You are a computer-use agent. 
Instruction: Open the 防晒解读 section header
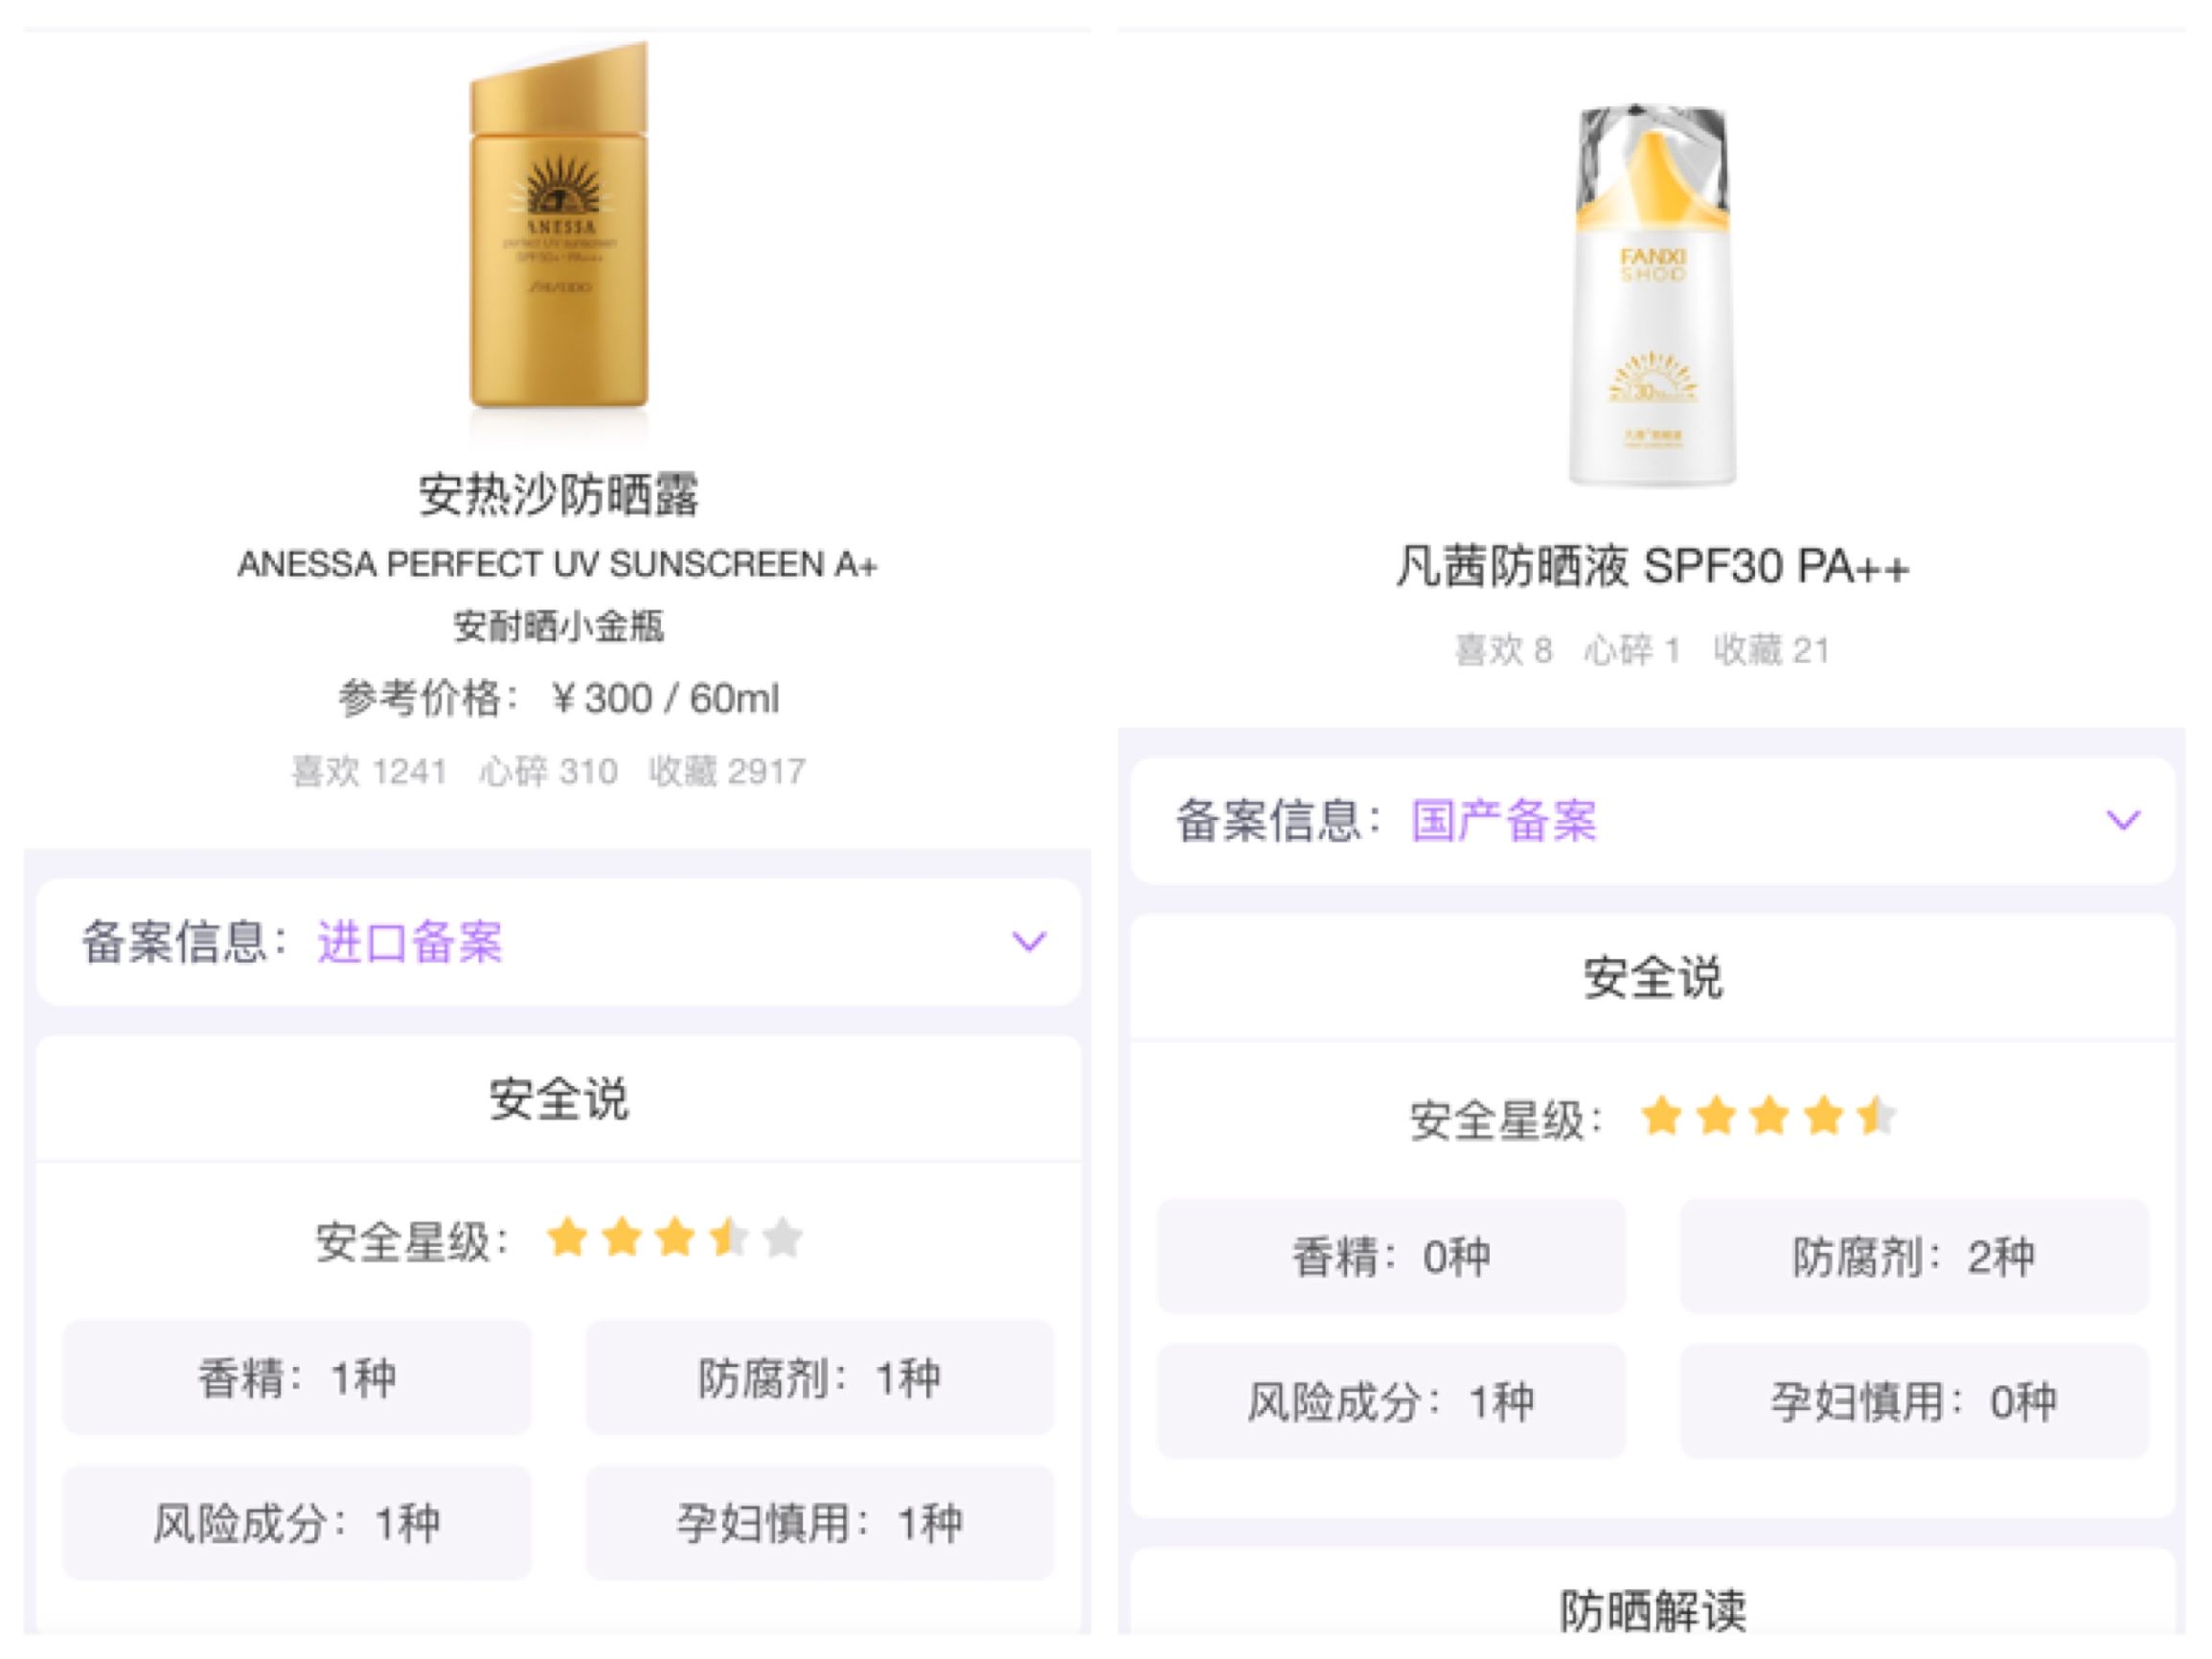(1652, 1609)
